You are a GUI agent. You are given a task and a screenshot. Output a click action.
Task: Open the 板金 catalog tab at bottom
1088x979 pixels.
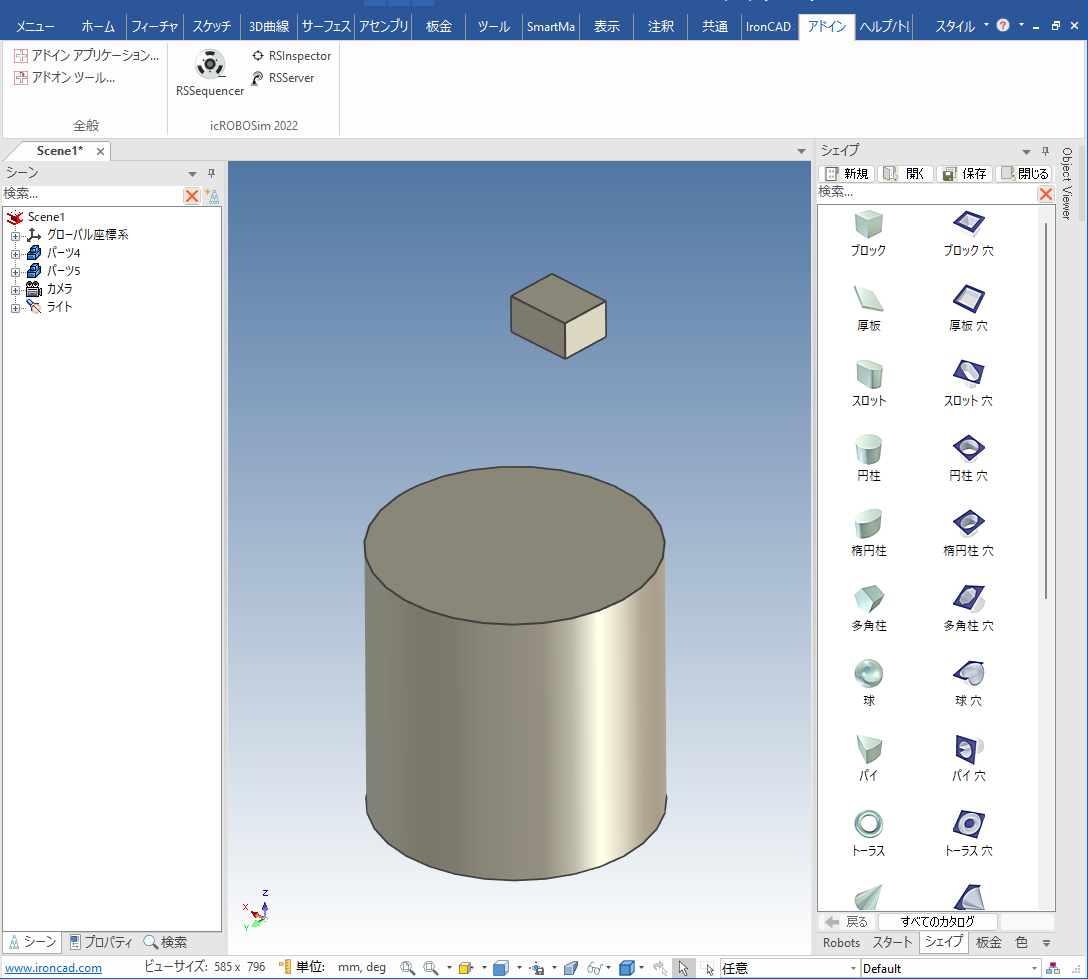[988, 942]
